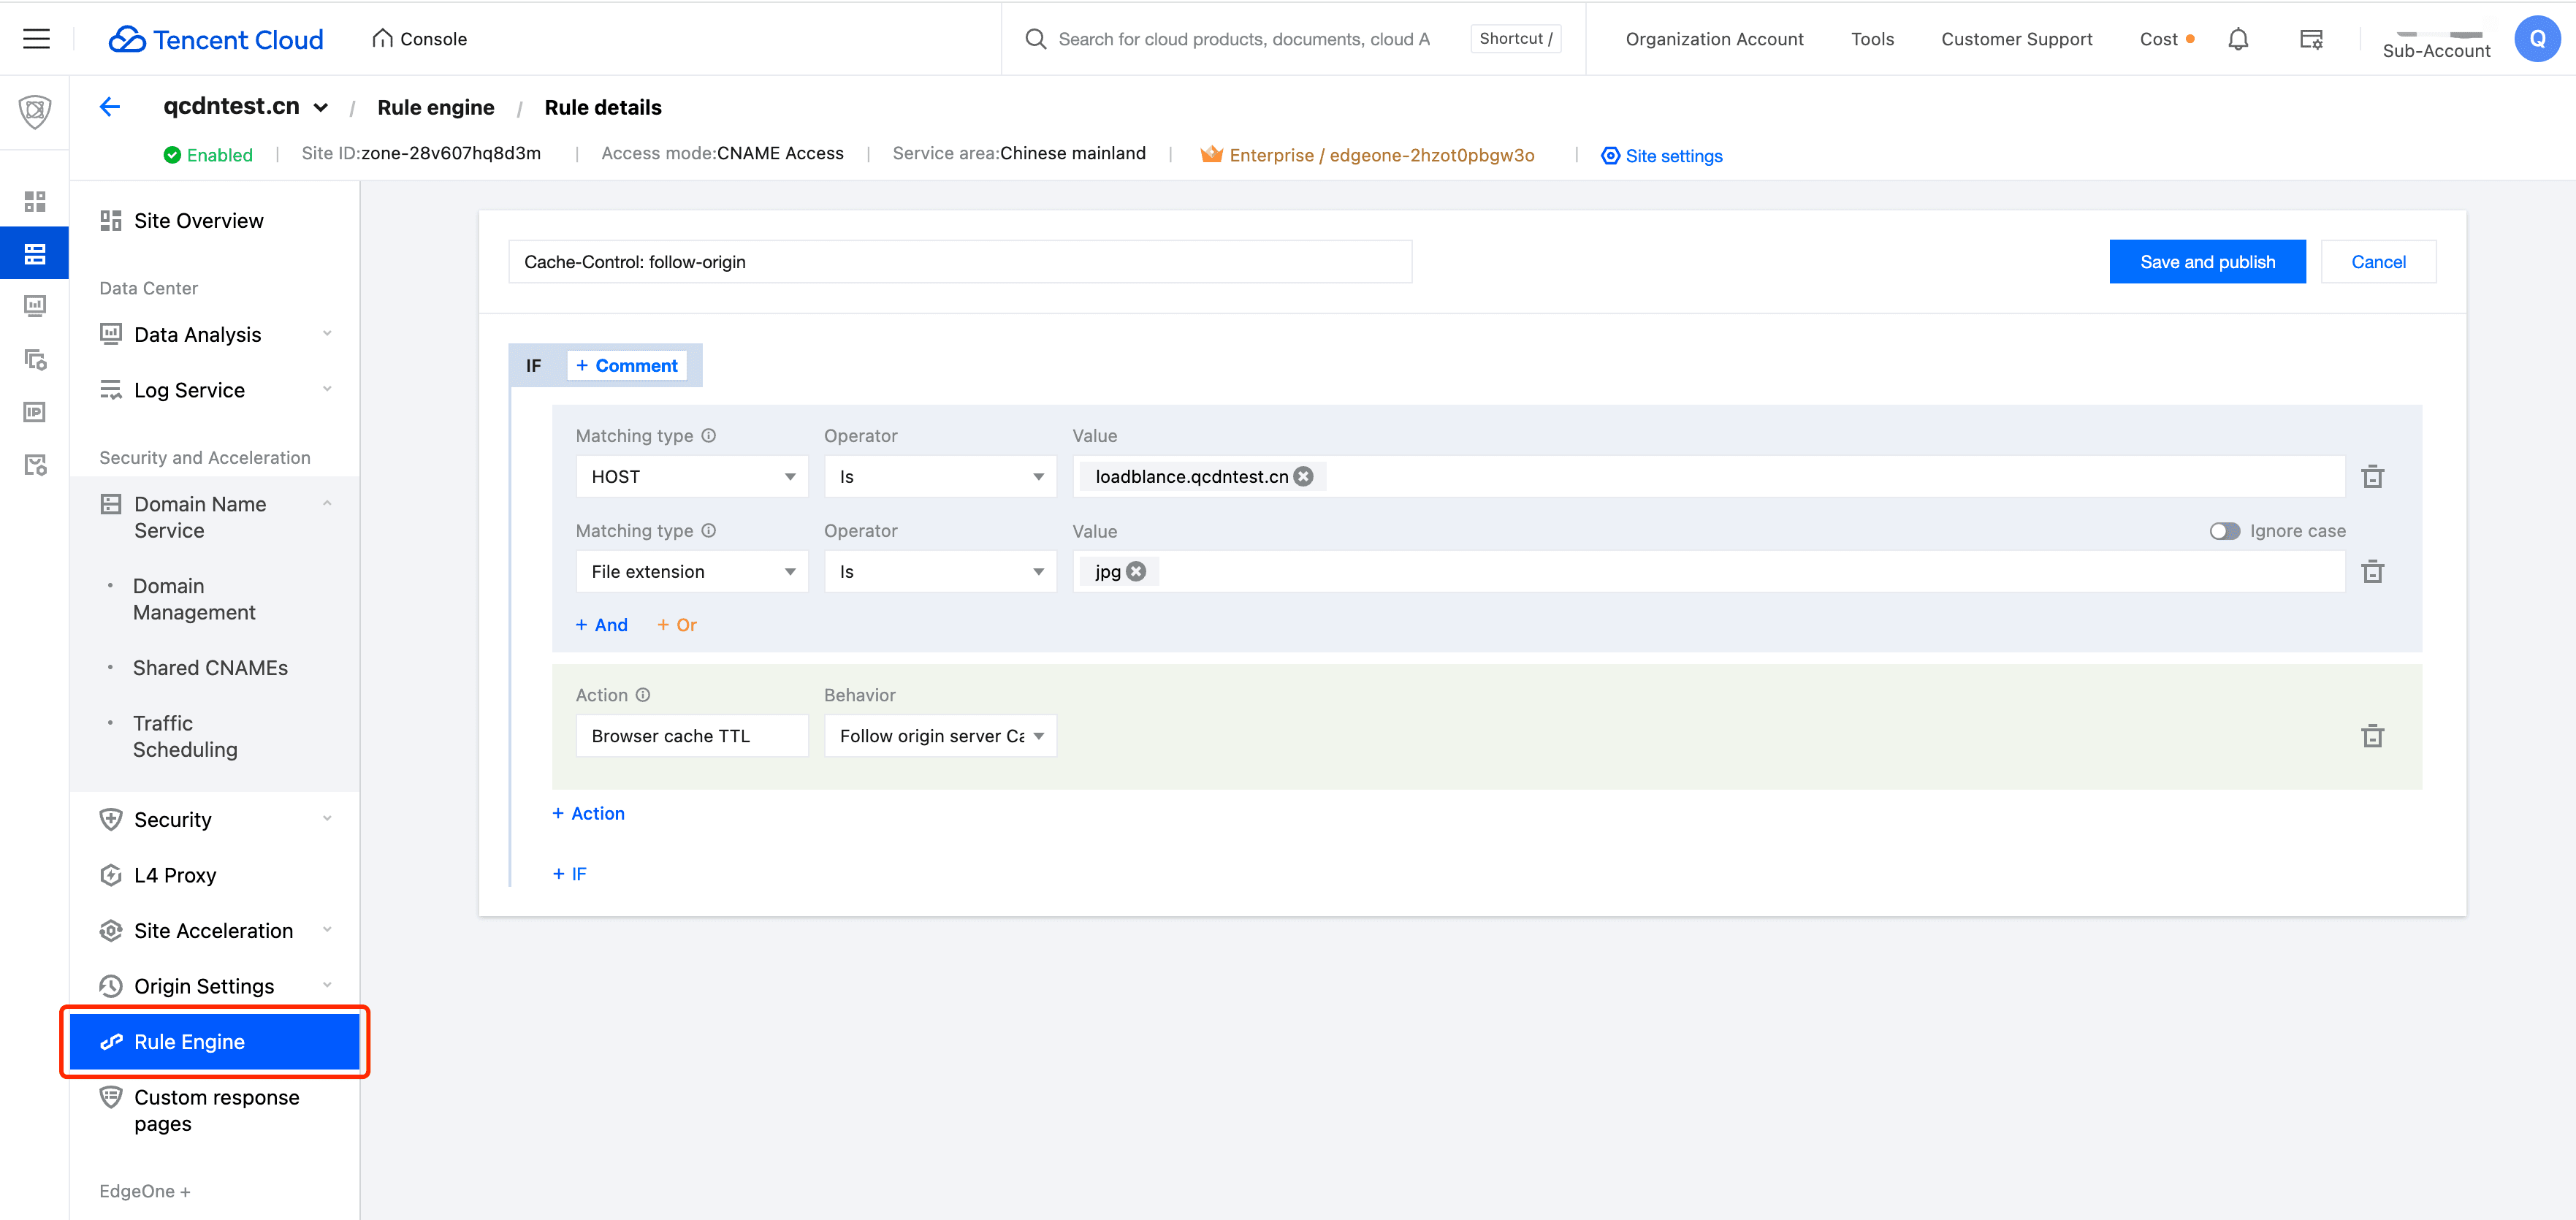Remove loadblance.qcdntest.cn value tag
Screen dimensions: 2576x1220
1303,477
